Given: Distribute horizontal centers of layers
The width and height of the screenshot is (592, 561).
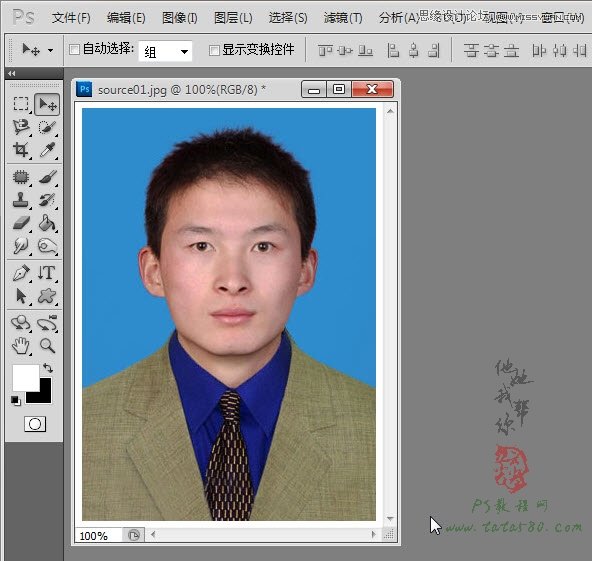Looking at the screenshot, I should click(560, 50).
